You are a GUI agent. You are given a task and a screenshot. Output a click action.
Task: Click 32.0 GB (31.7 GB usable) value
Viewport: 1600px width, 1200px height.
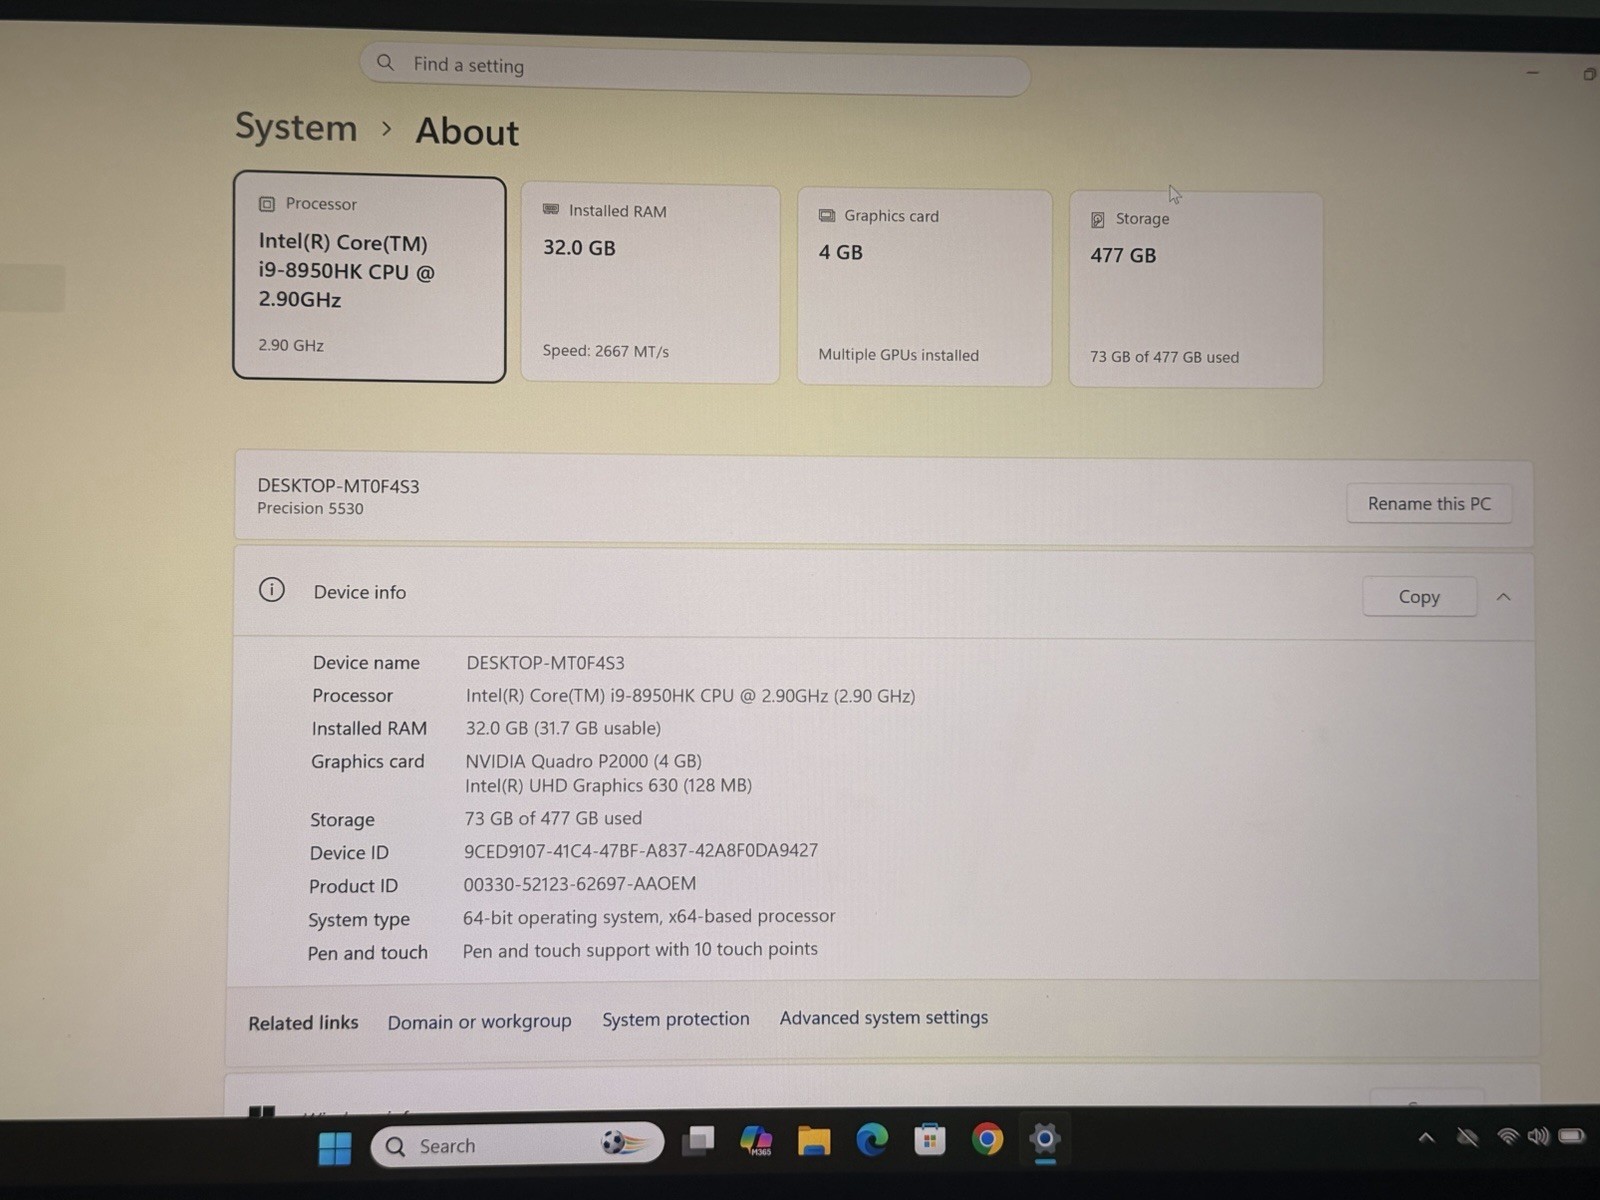(563, 728)
